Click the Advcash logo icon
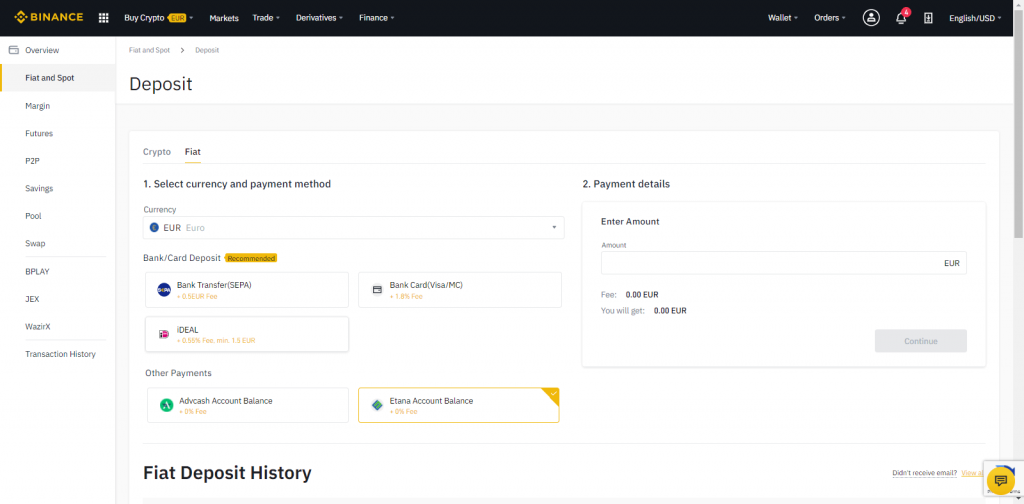The image size is (1024, 504). click(x=167, y=405)
